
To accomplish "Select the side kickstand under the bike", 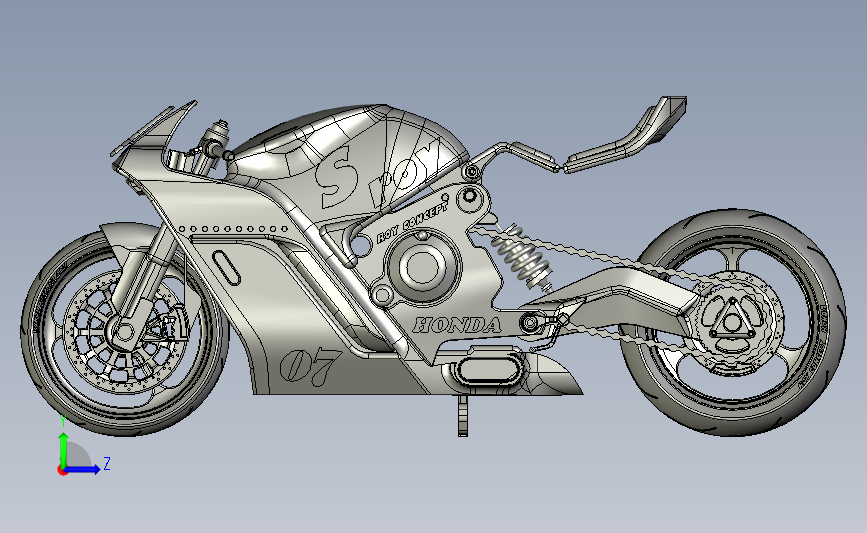I will point(462,415).
